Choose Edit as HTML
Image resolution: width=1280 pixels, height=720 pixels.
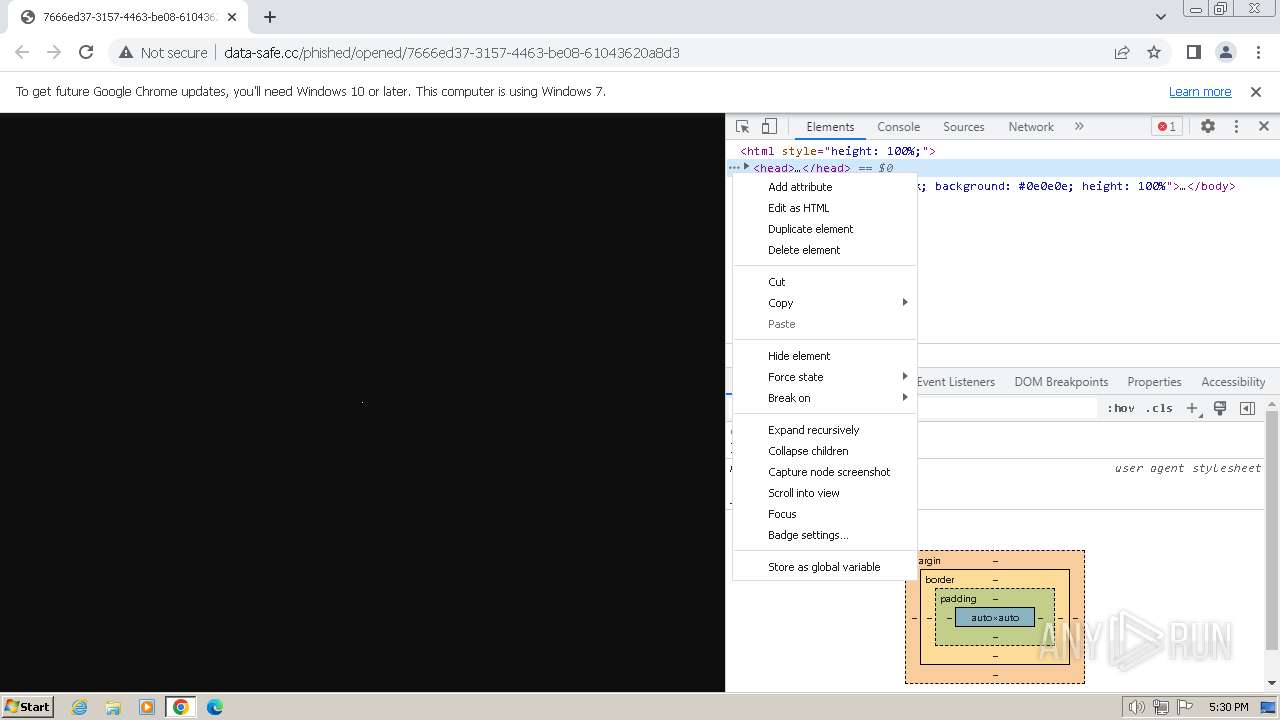(x=825, y=208)
